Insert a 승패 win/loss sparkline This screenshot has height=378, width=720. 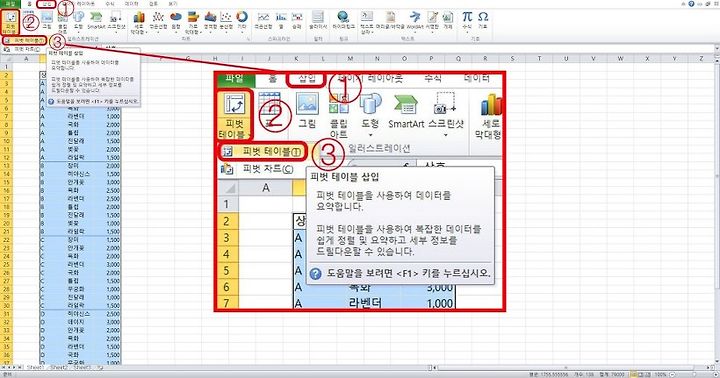click(297, 21)
